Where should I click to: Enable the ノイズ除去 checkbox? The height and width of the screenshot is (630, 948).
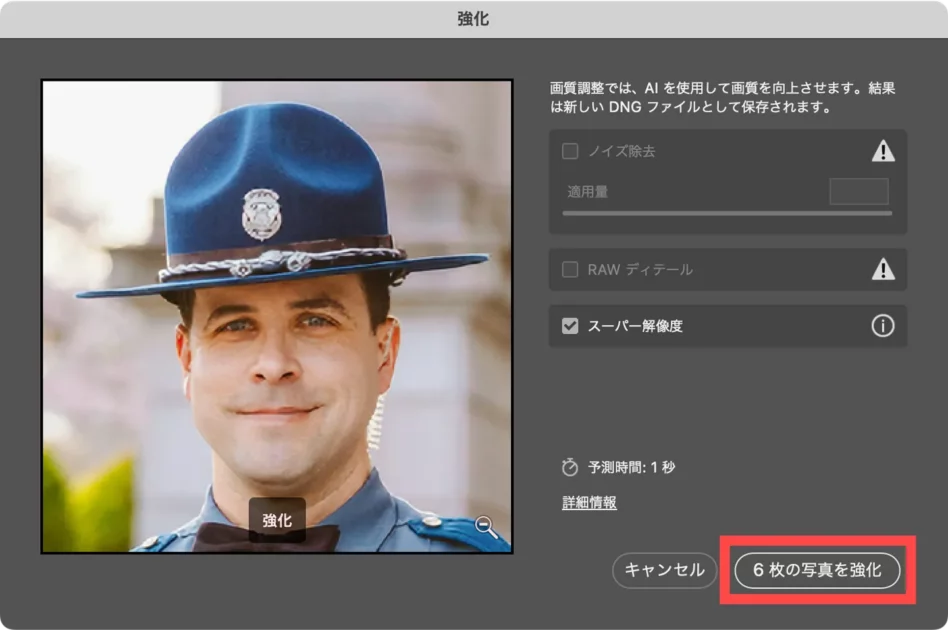tap(570, 151)
